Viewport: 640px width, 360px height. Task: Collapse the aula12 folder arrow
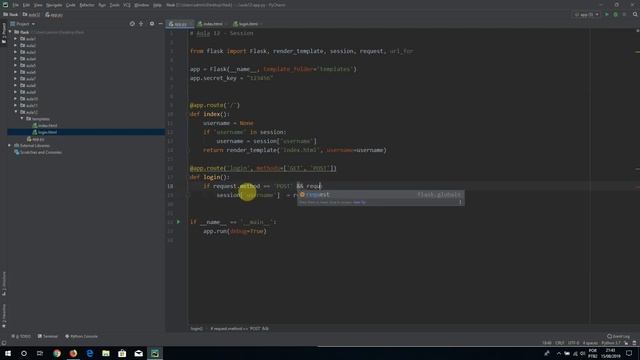point(16,112)
